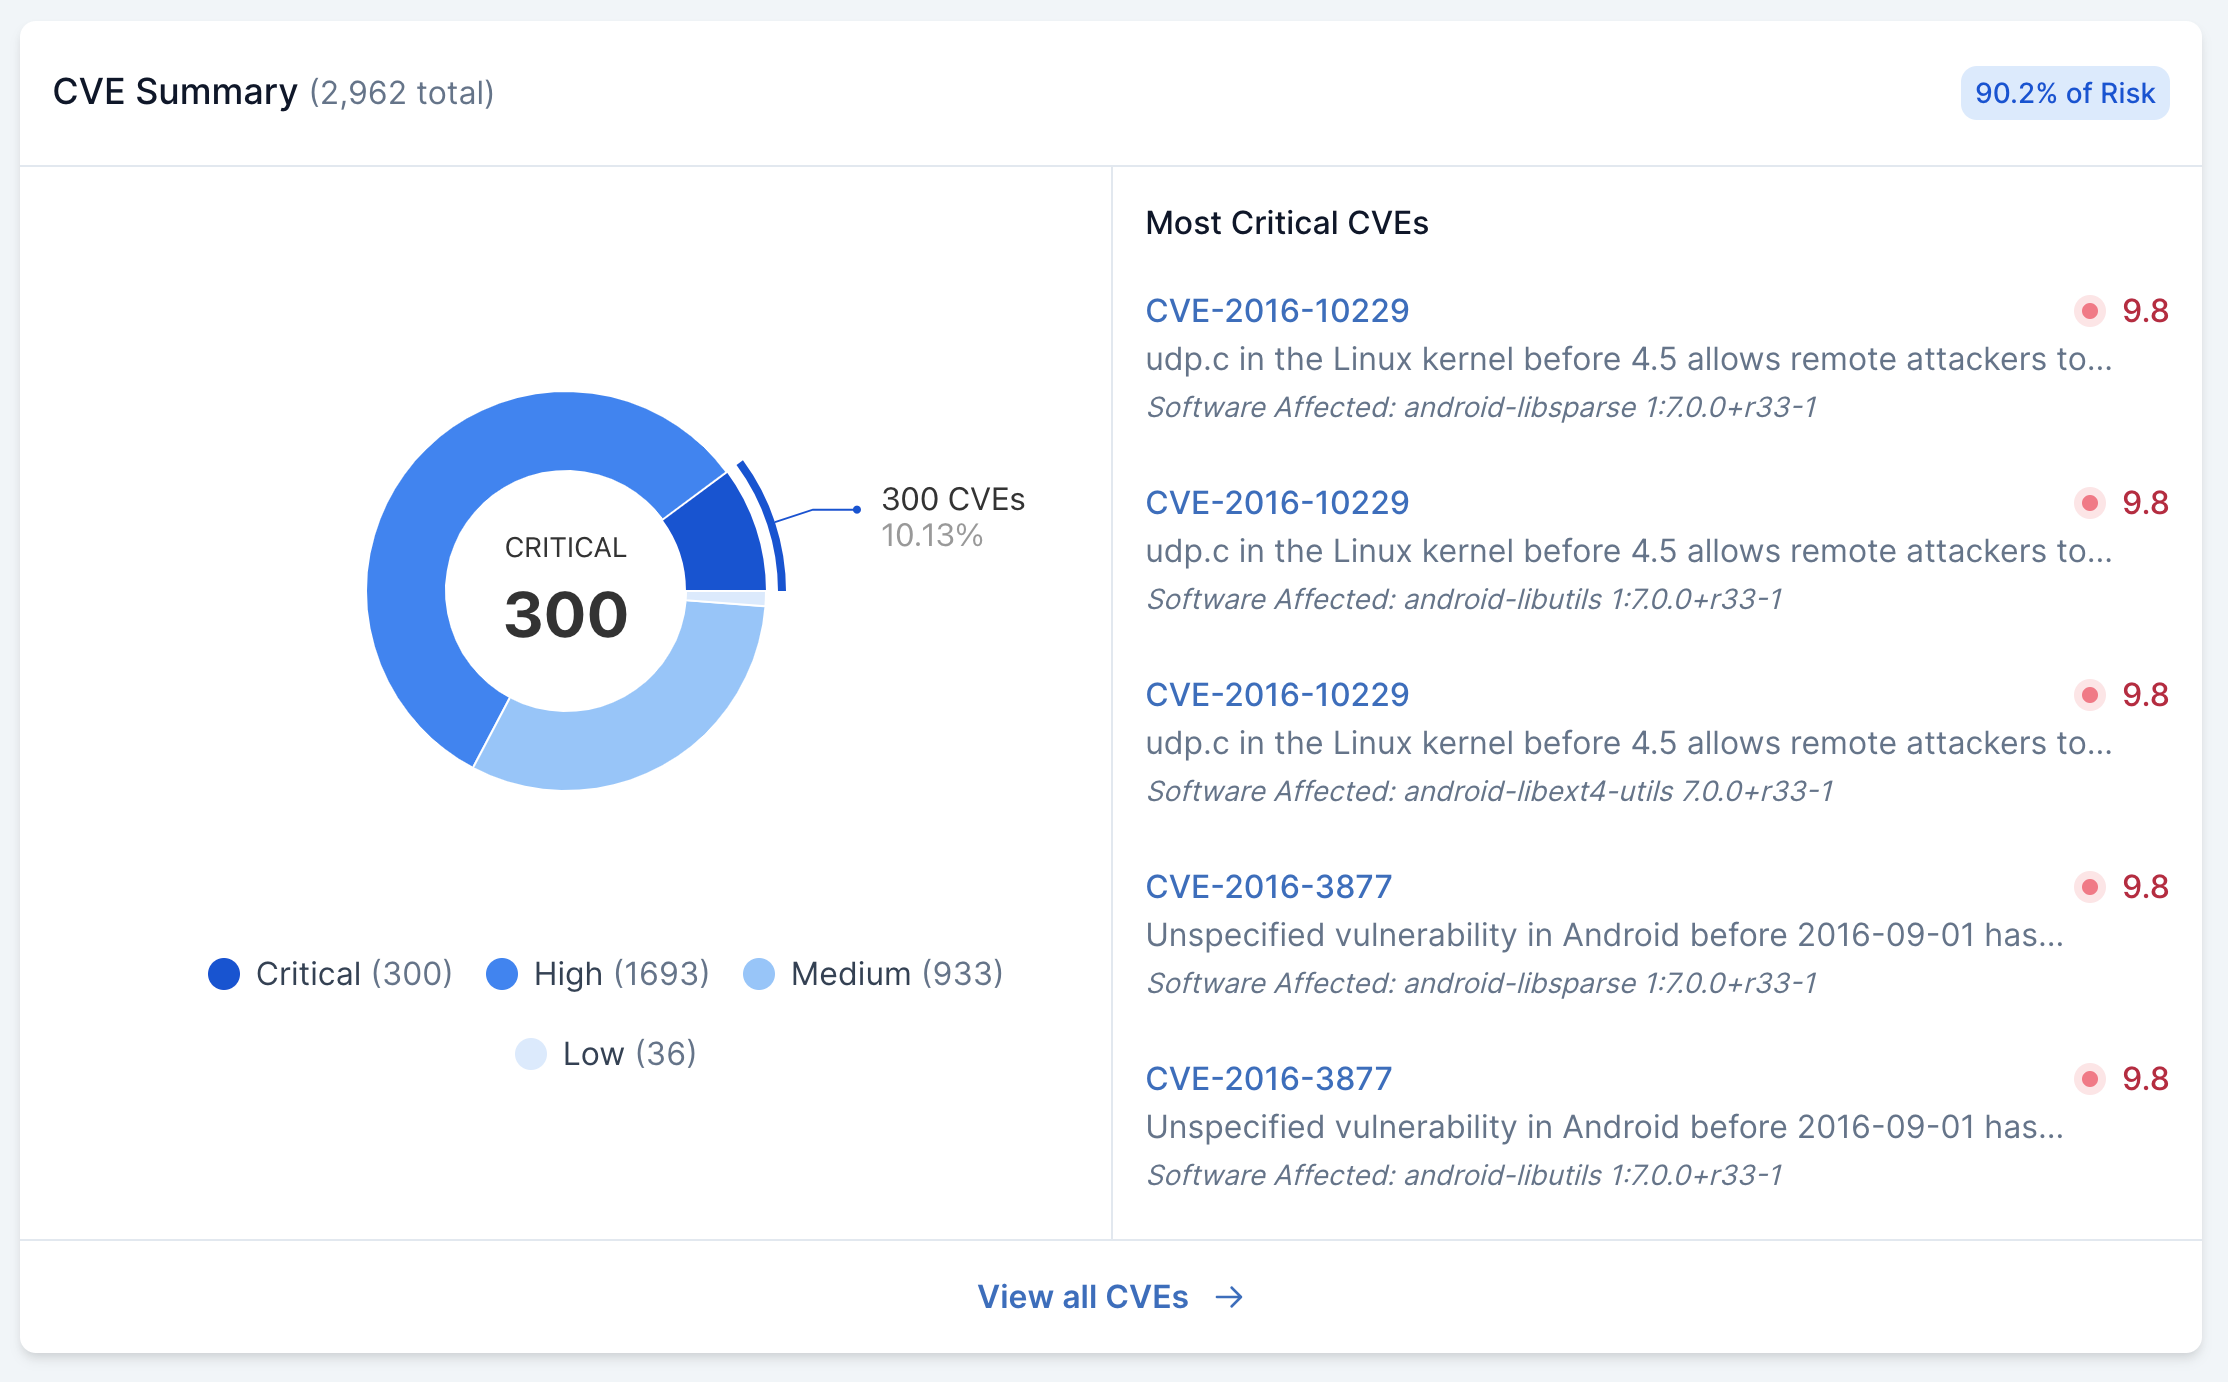Open CVE-2016-3877 link affecting android-libutils

[x=1268, y=1079]
